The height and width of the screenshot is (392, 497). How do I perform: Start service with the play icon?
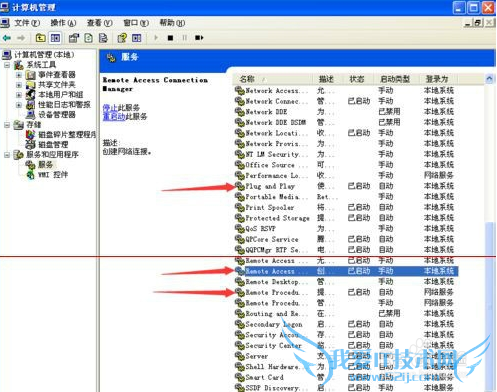click(x=156, y=38)
